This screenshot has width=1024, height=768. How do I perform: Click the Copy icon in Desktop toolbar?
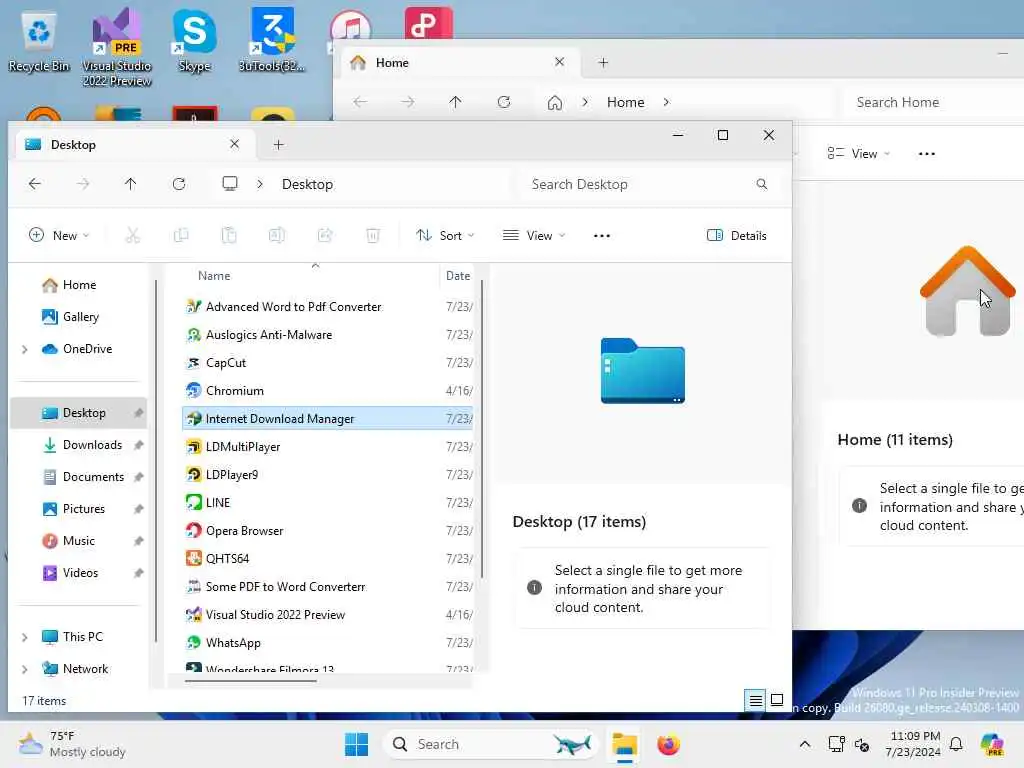[181, 235]
